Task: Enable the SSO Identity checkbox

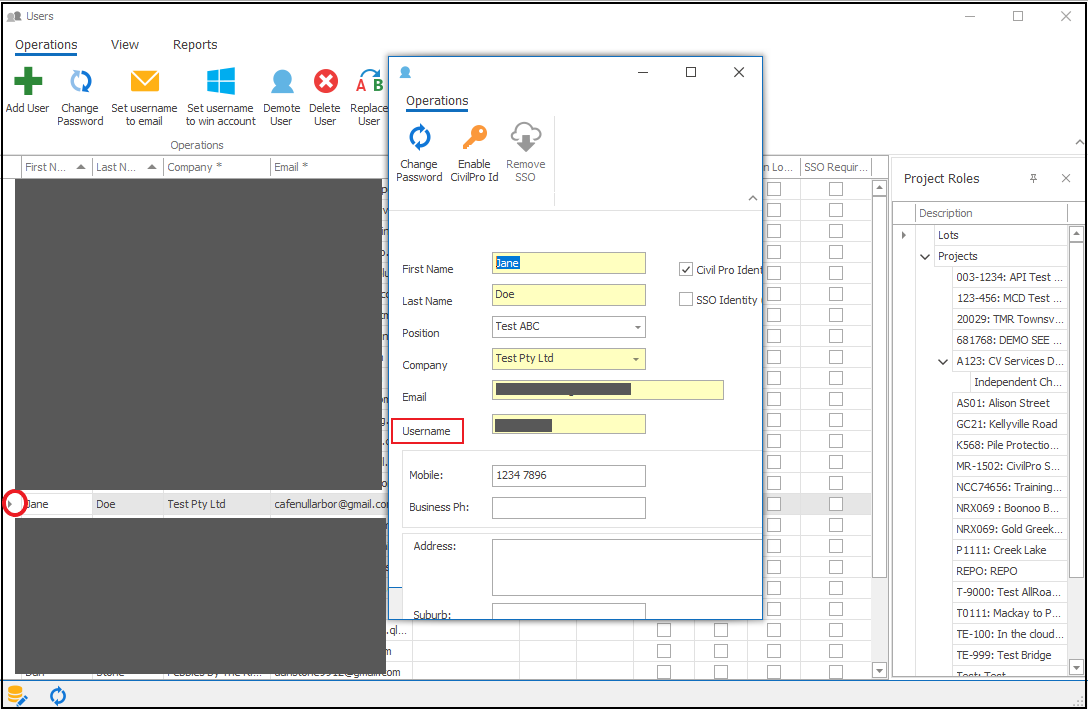Action: coord(686,299)
